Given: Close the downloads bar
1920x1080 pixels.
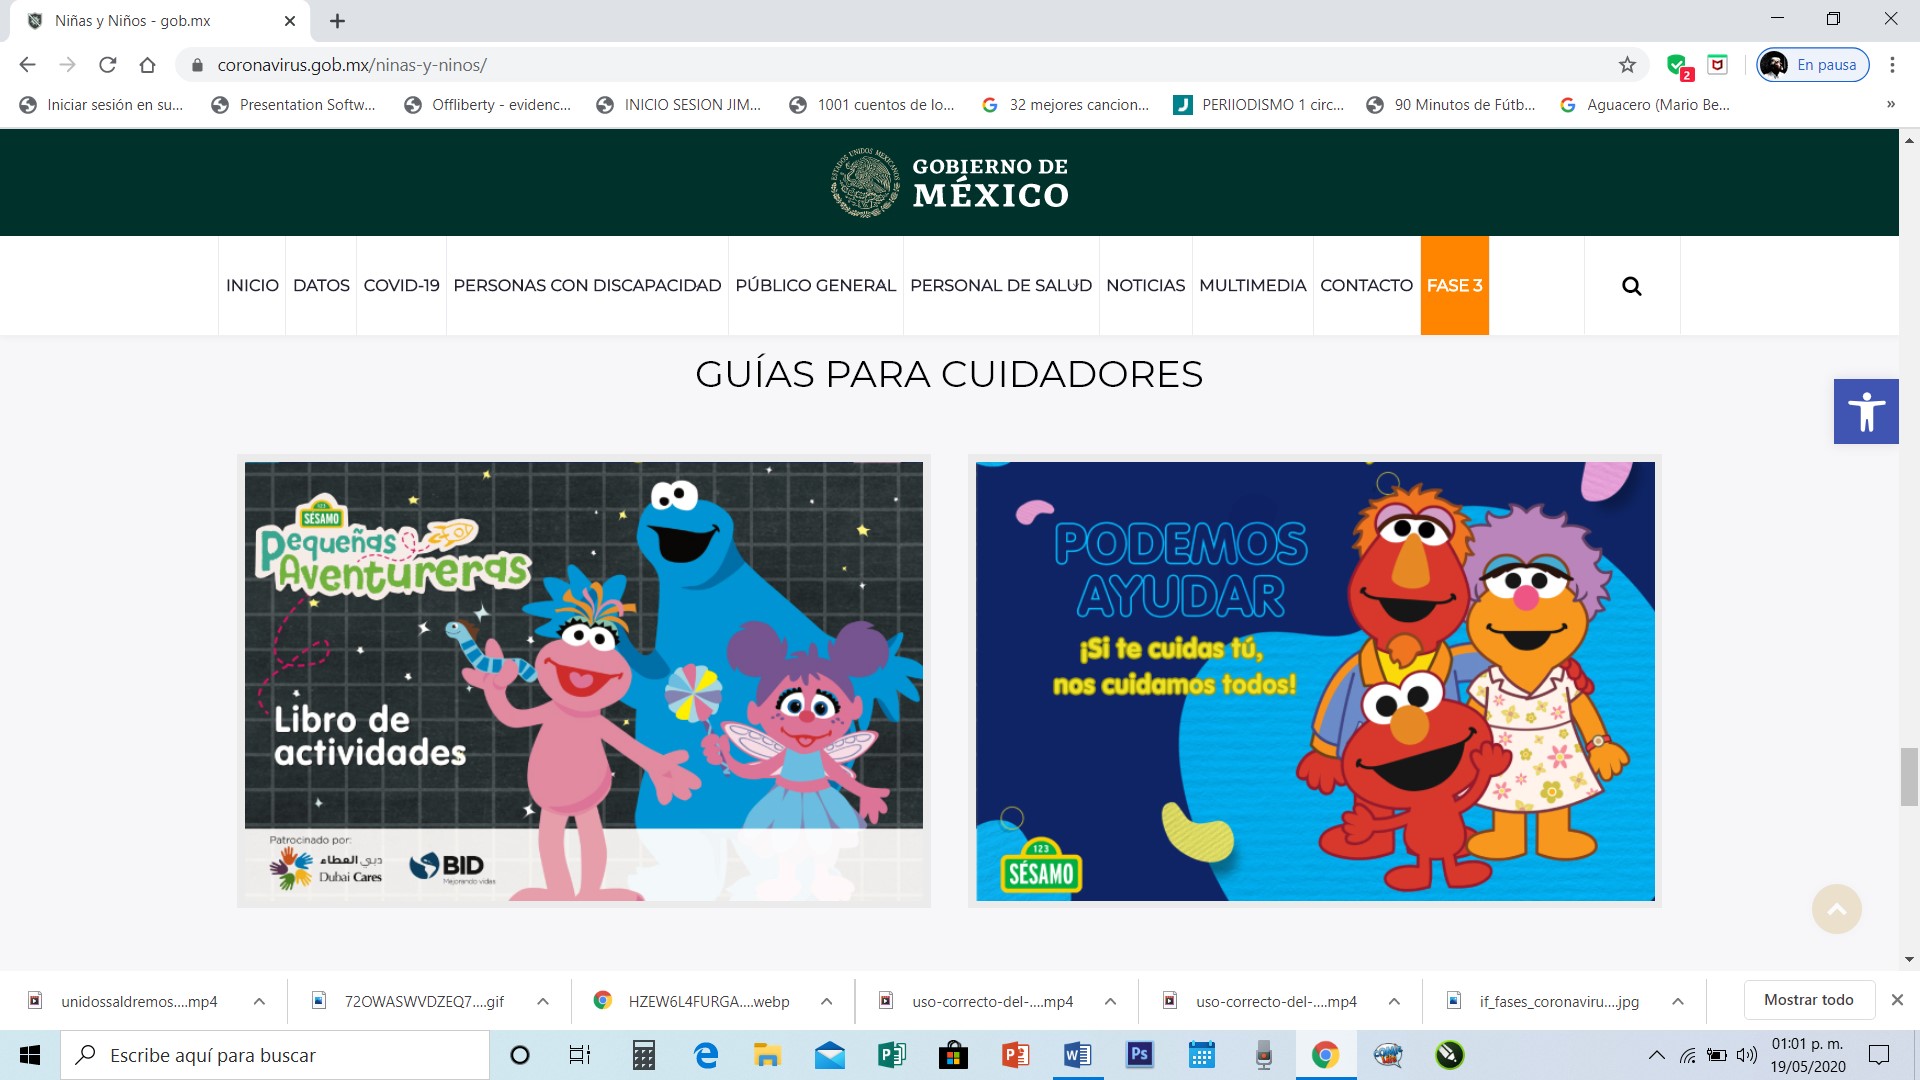Looking at the screenshot, I should (x=1896, y=1000).
